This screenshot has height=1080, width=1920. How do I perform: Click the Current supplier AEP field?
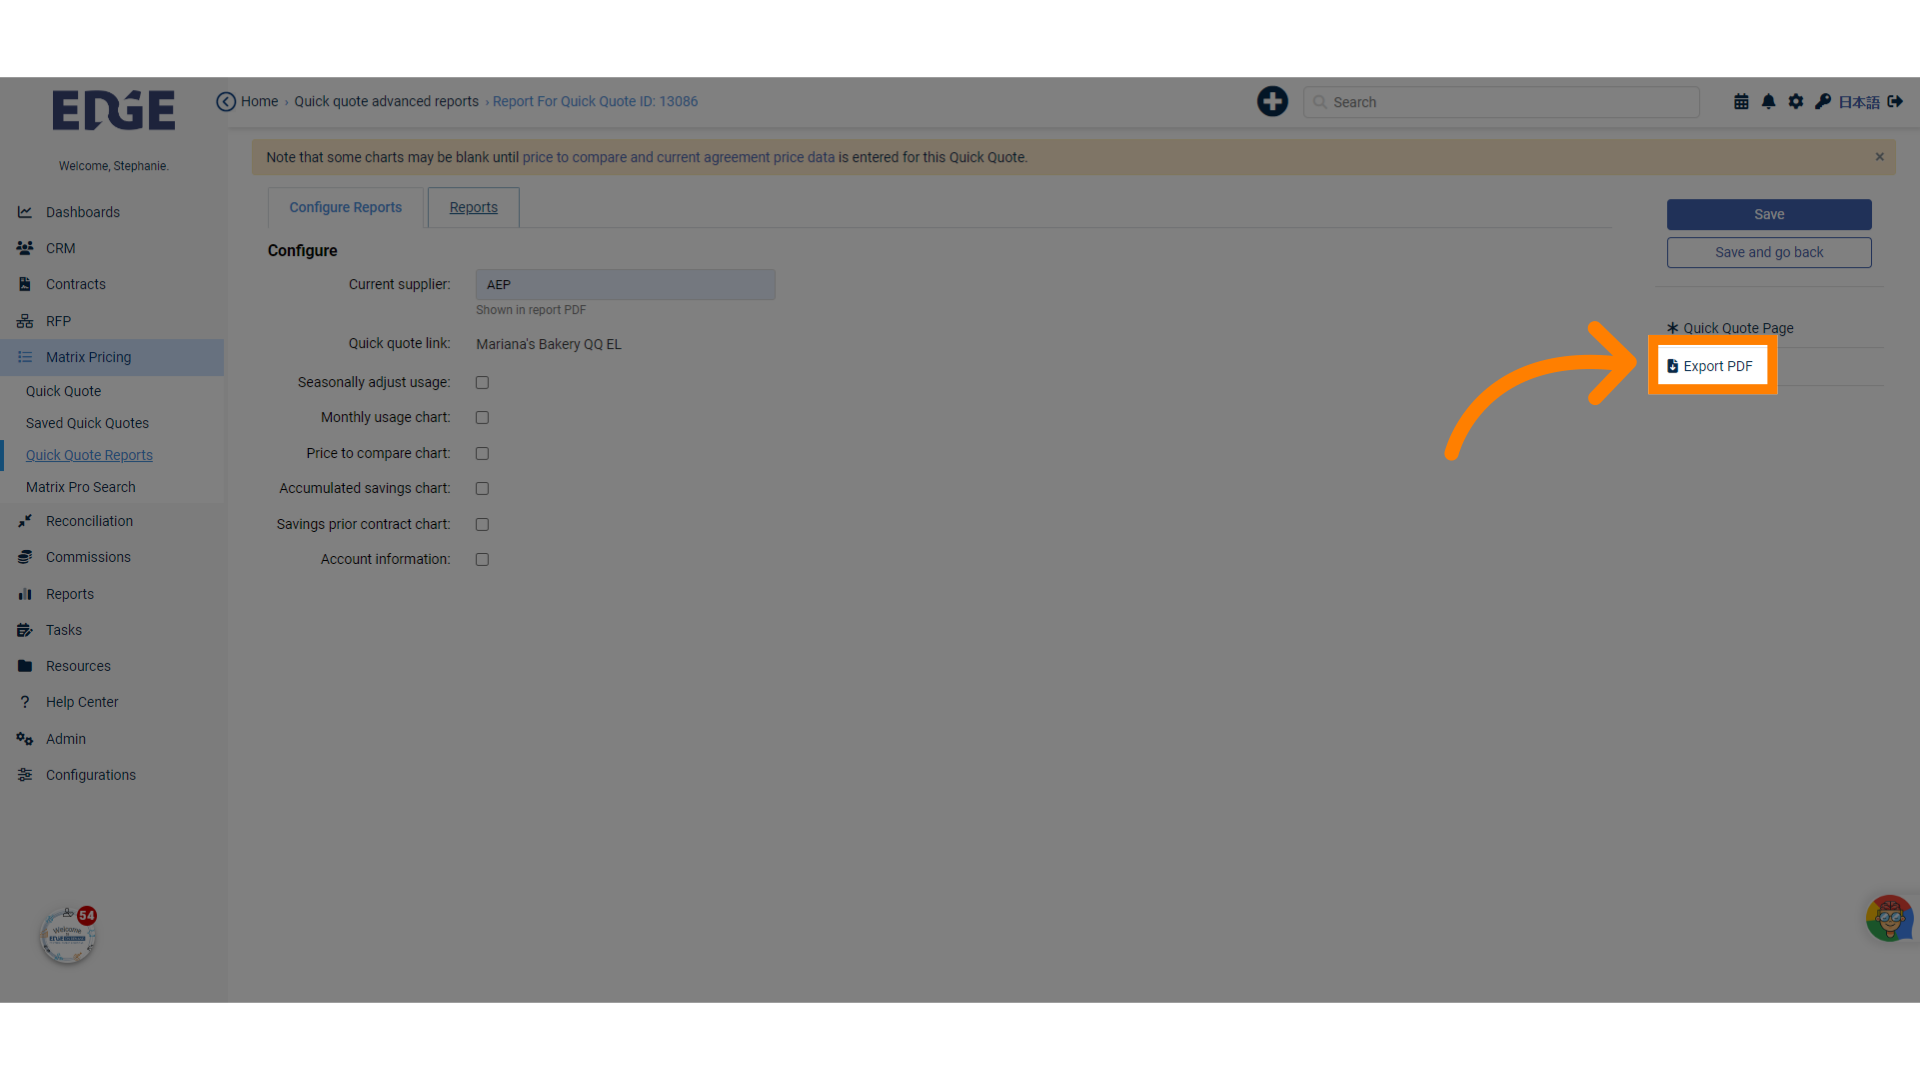[625, 284]
